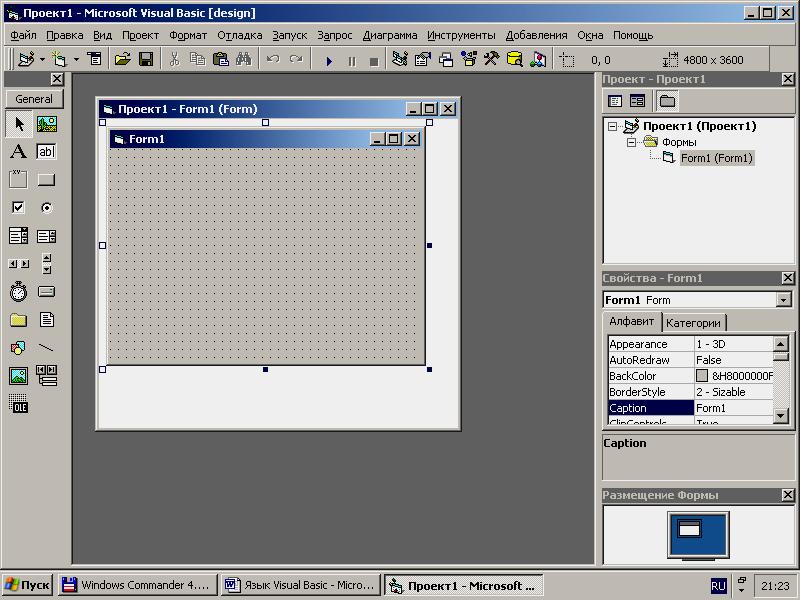
Task: Select the DriveListBox control tool
Action: coord(46,292)
